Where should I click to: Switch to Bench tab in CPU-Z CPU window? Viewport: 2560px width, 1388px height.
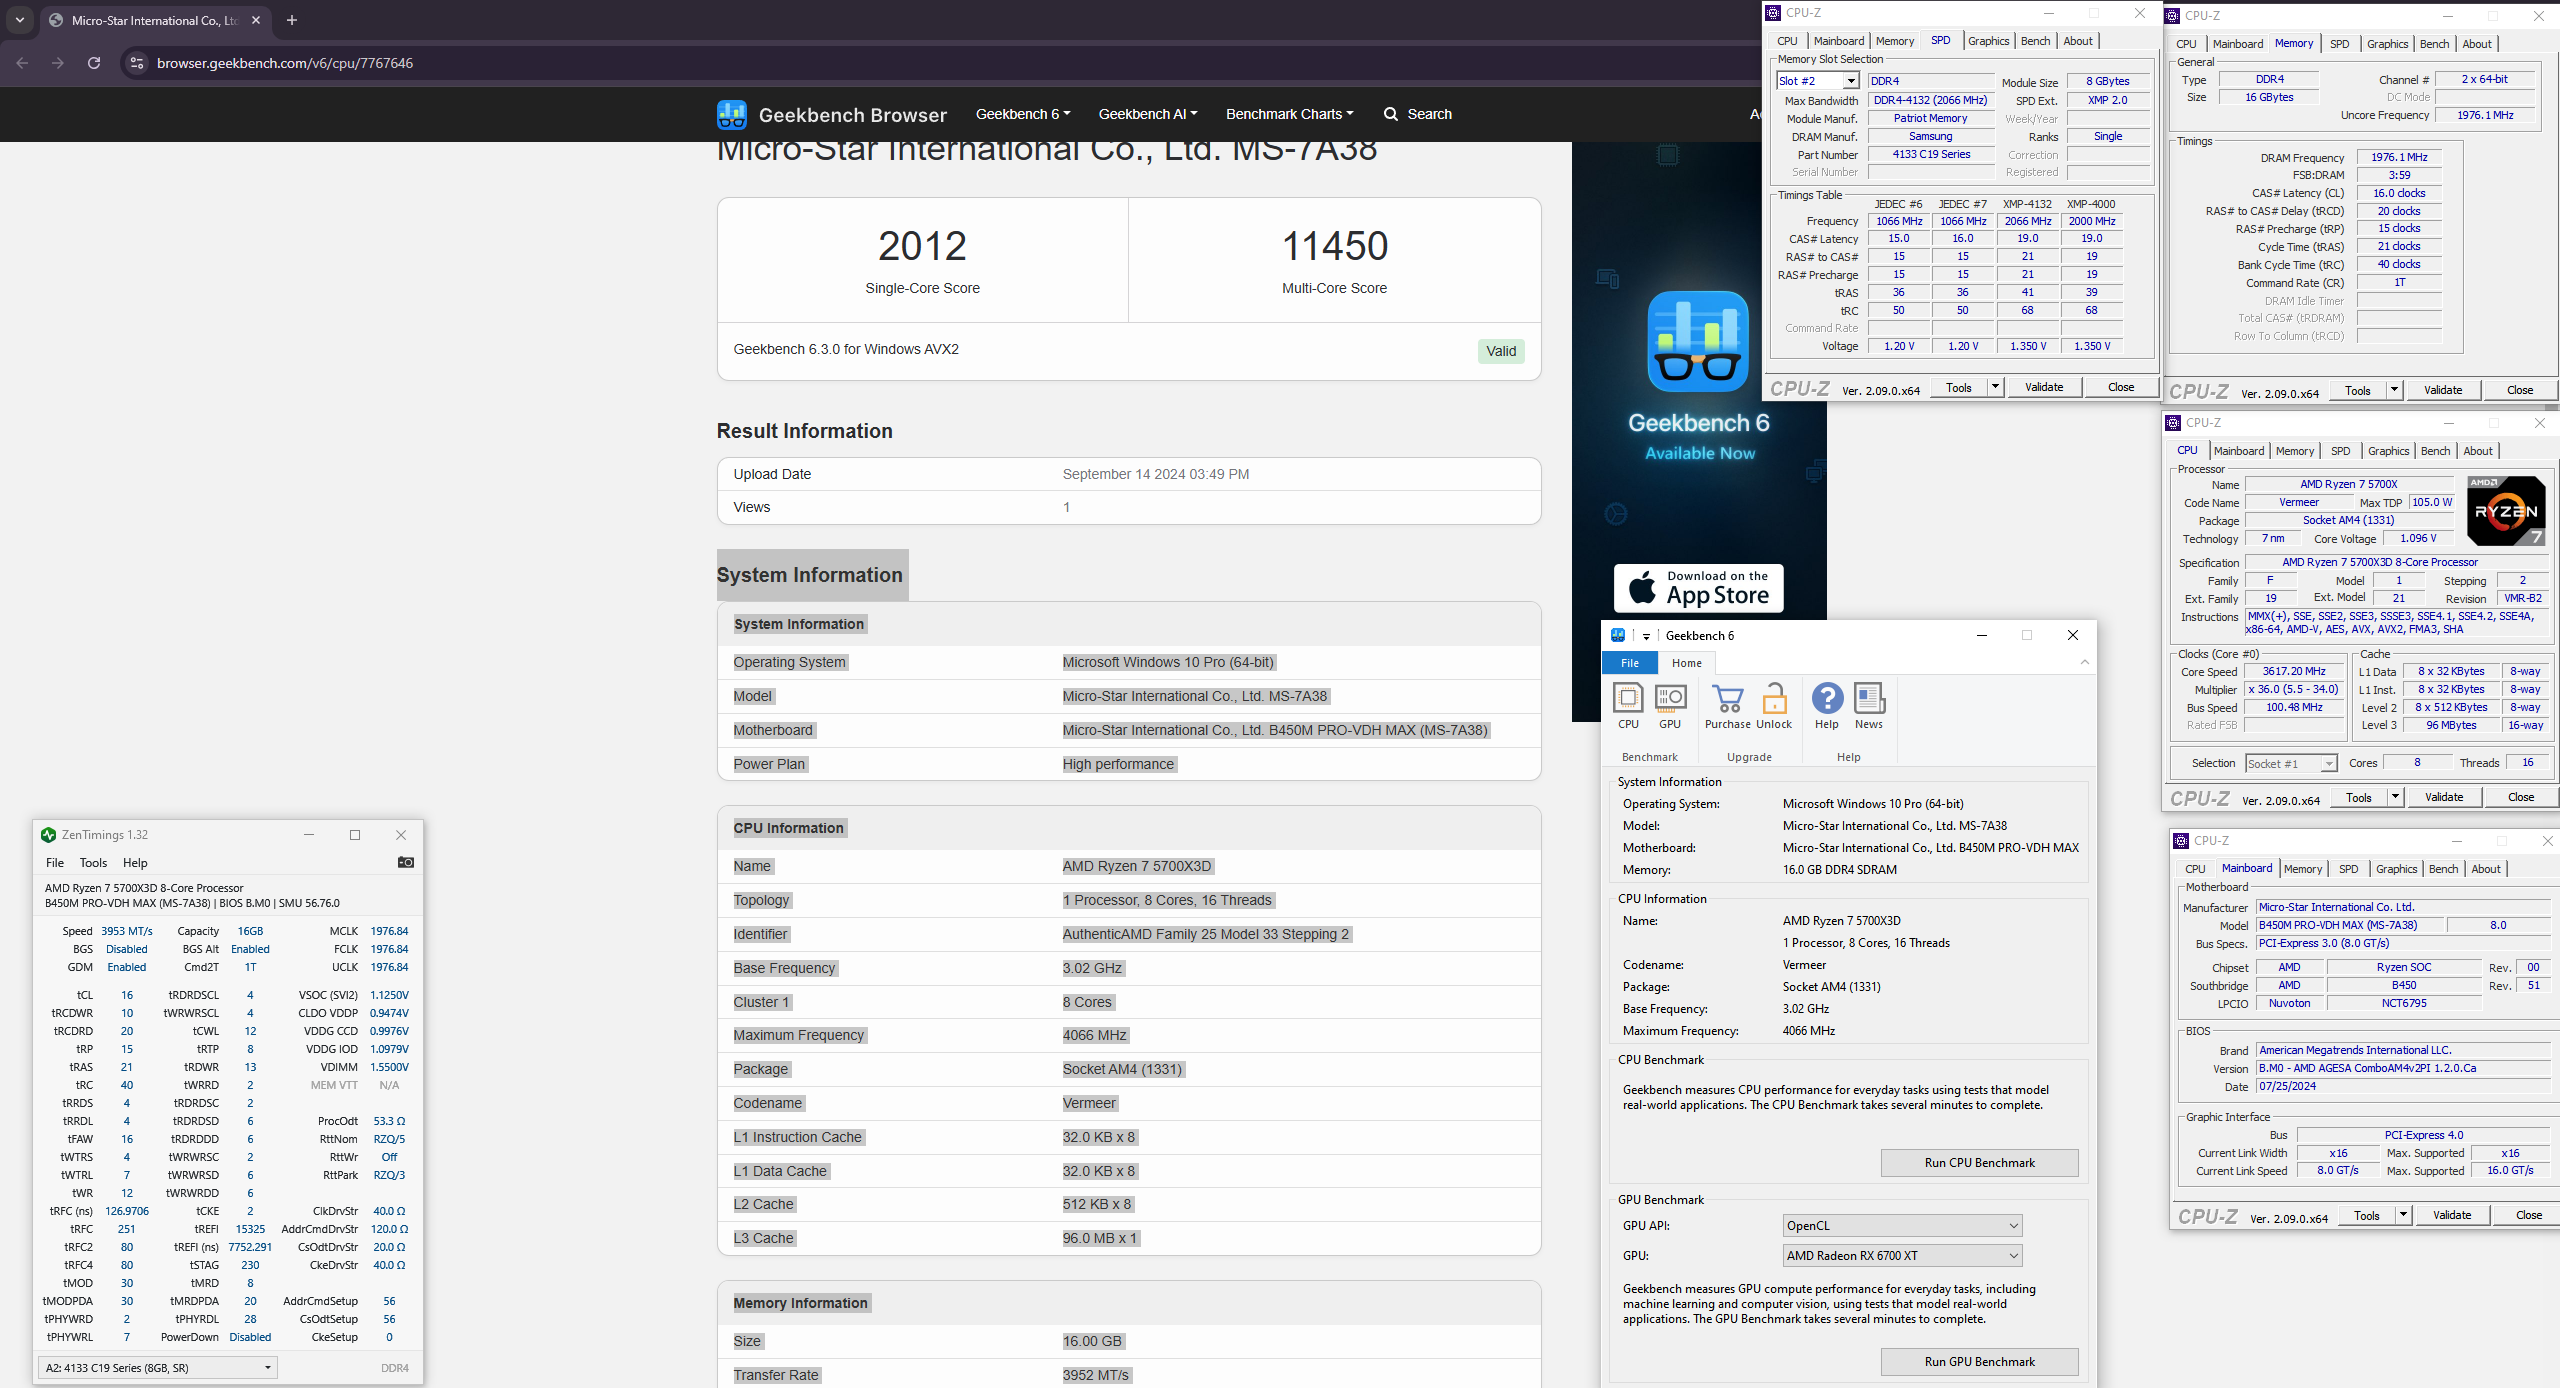2435,451
